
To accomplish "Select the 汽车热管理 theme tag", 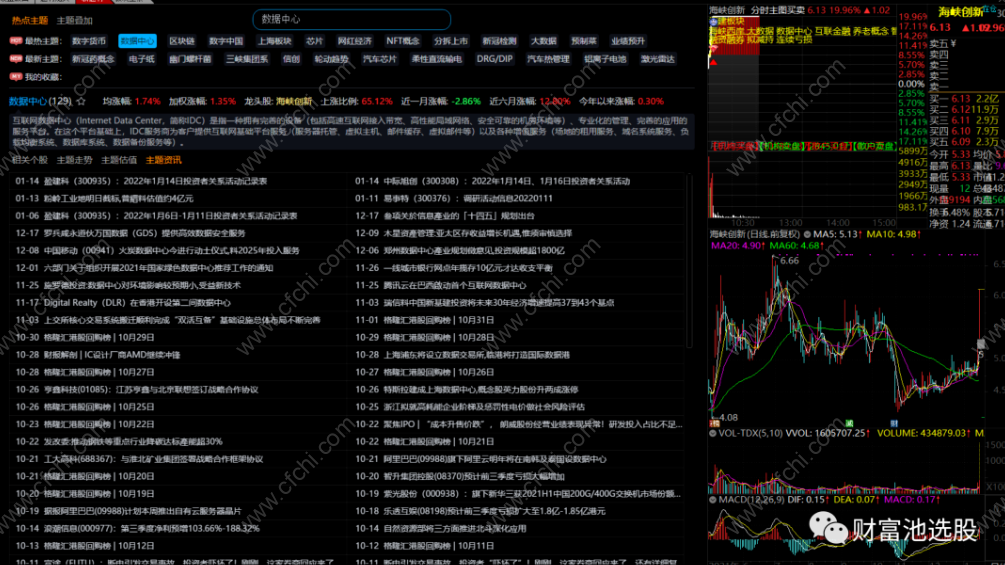I will tap(548, 59).
